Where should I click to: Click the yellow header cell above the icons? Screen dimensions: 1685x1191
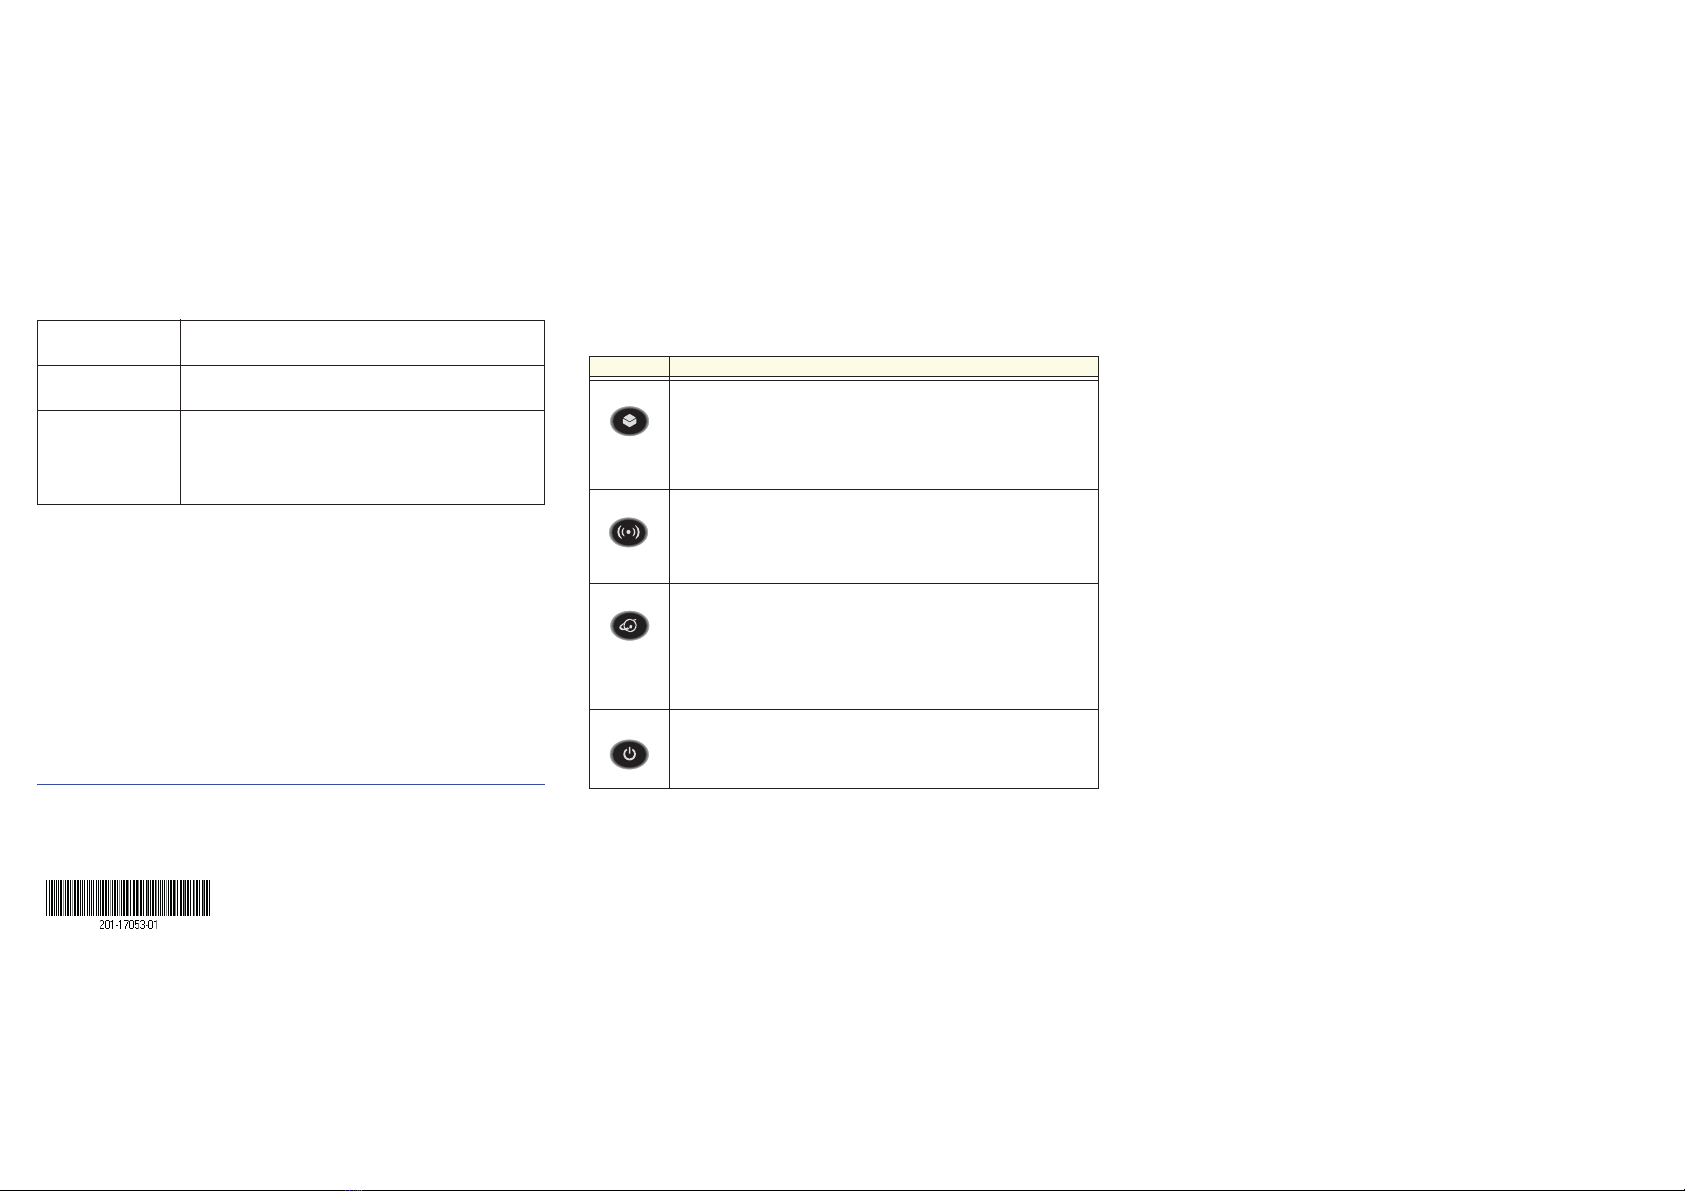pos(629,366)
